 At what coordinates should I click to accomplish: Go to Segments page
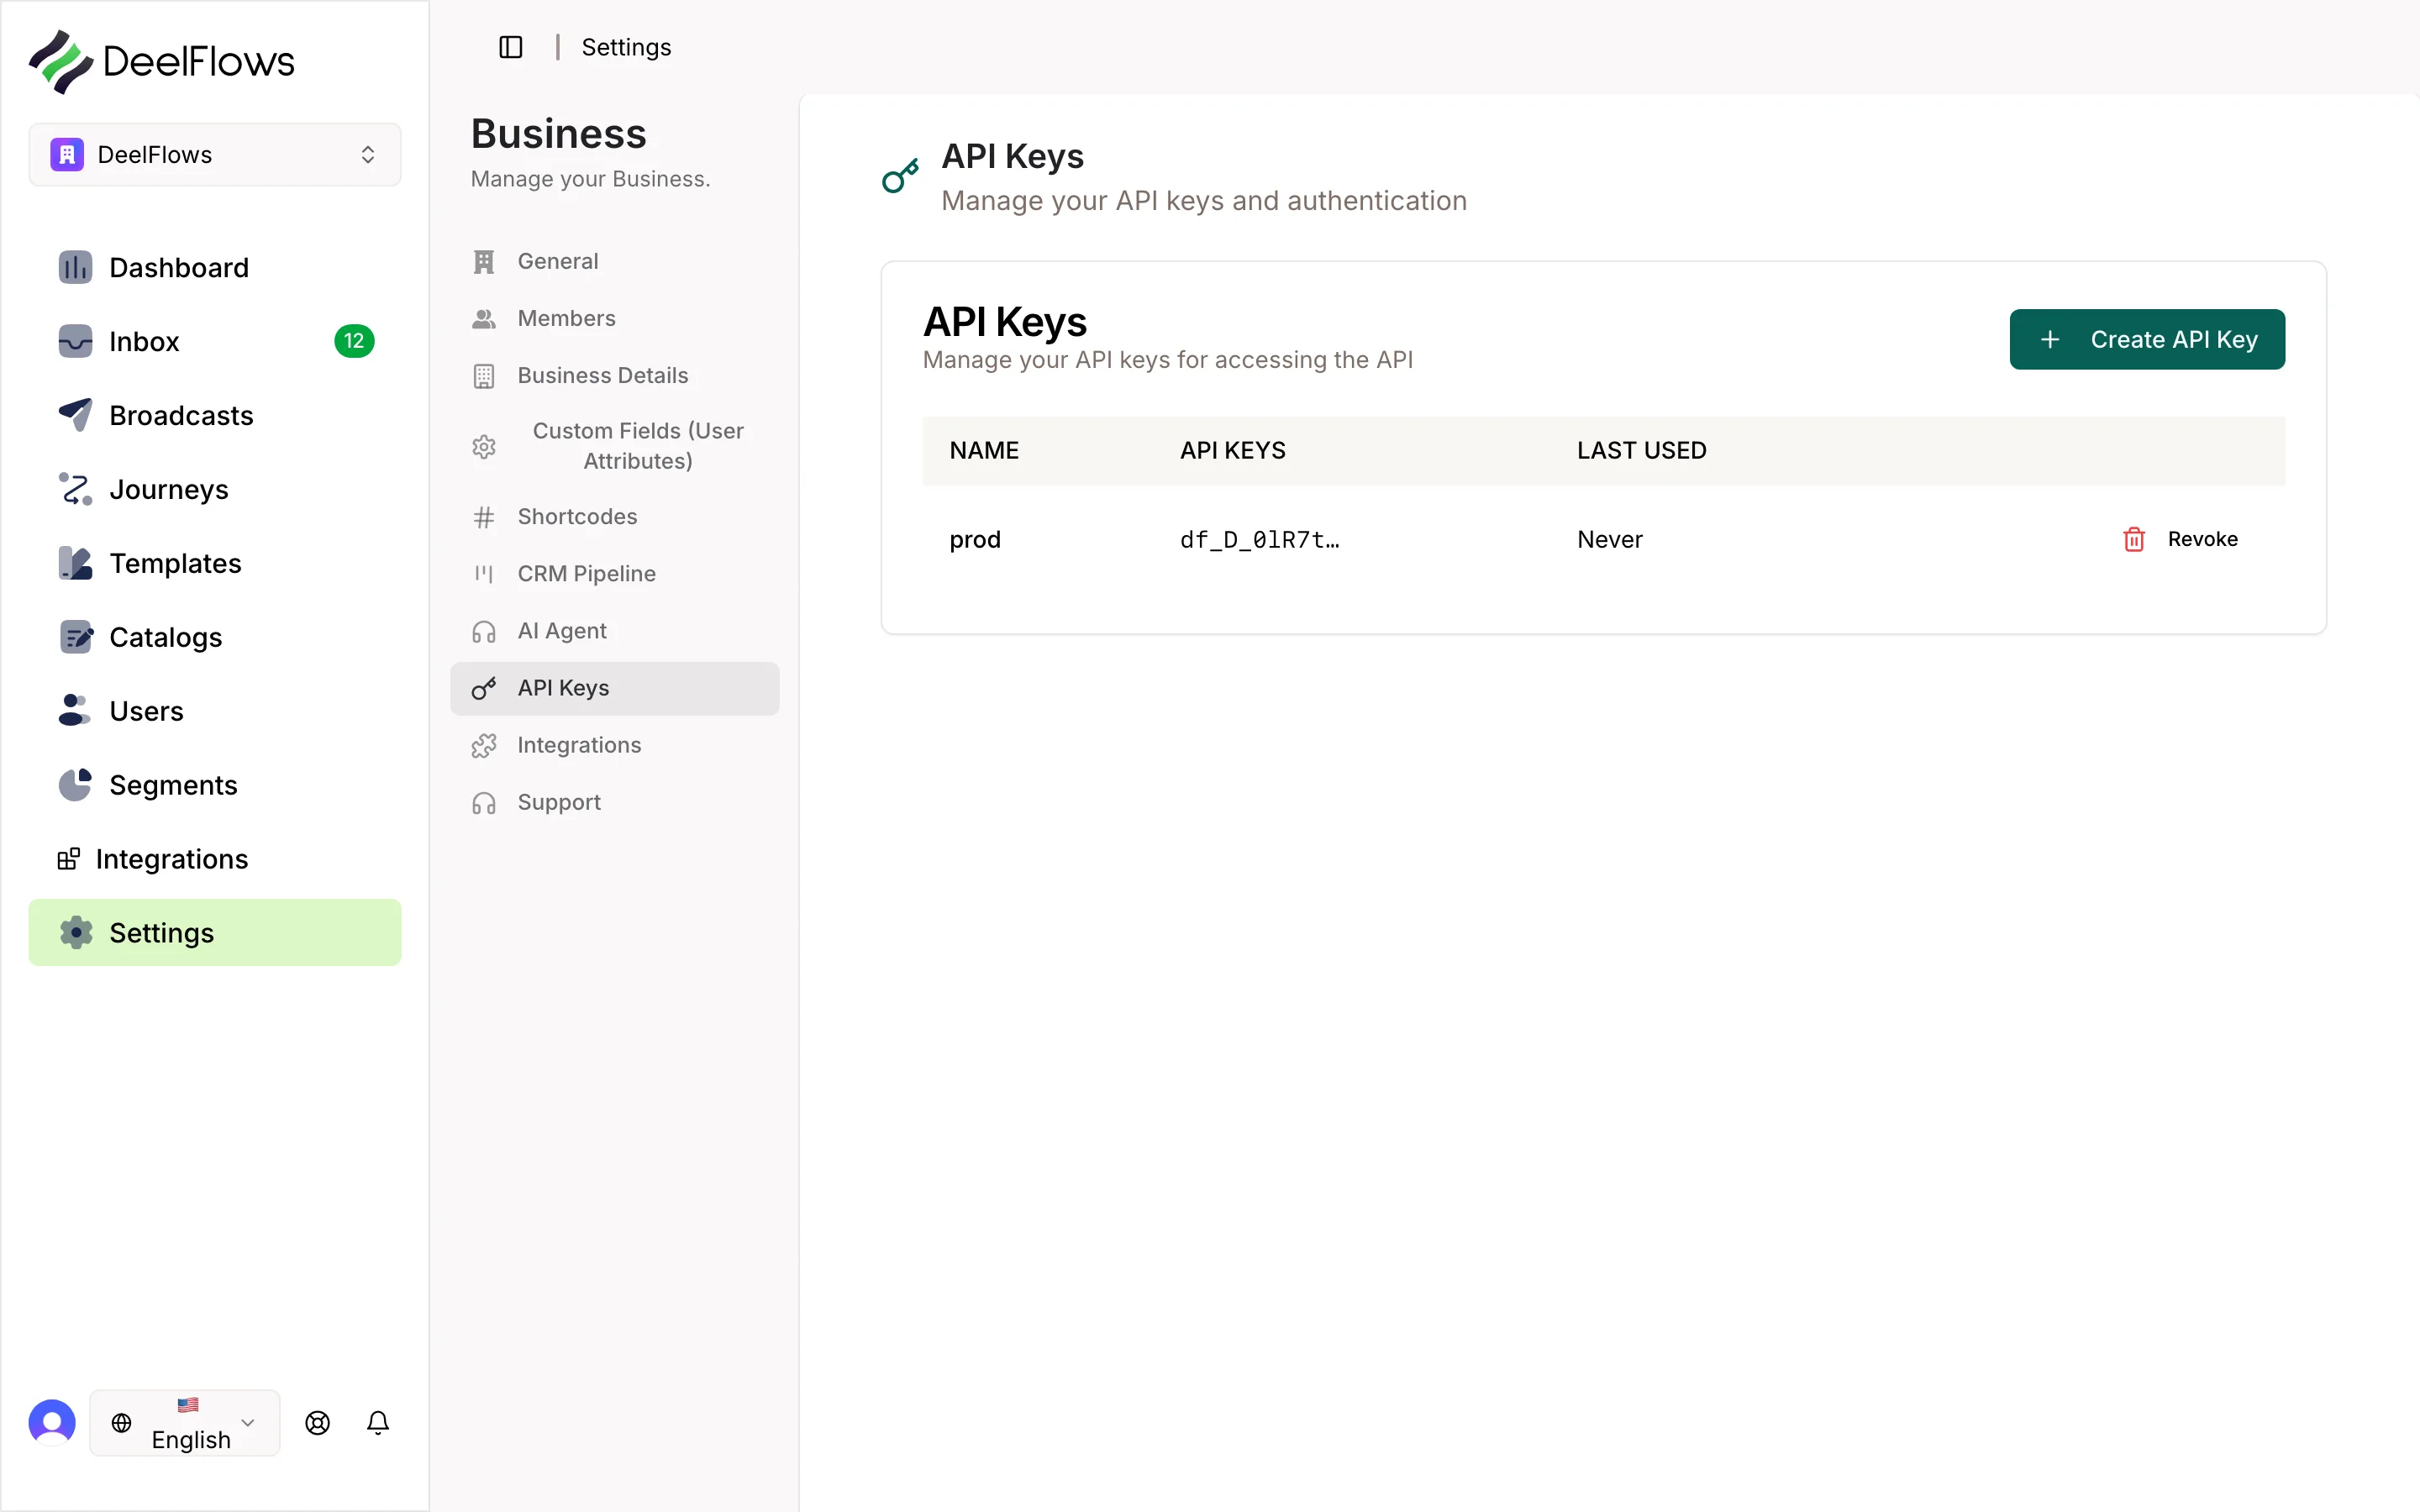(215, 785)
